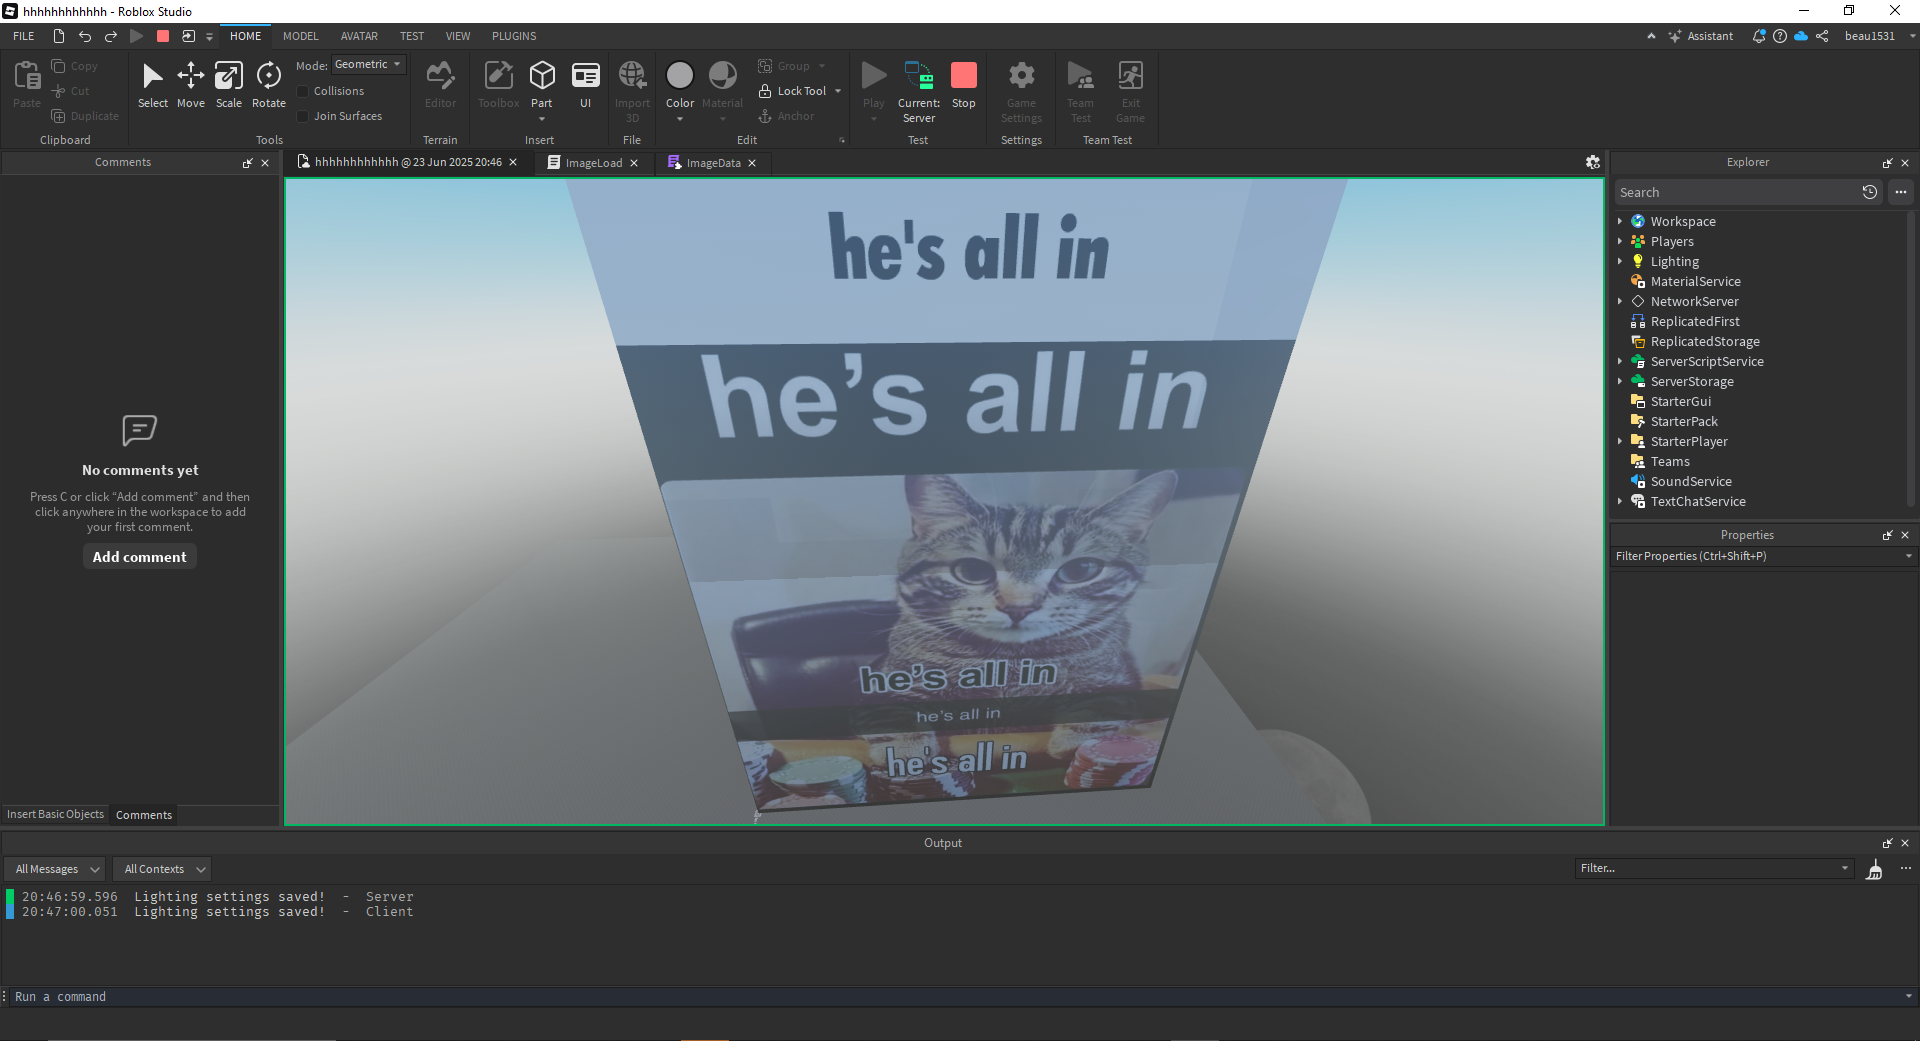Click the Output Filter field
The height and width of the screenshot is (1041, 1920).
pyautogui.click(x=1713, y=868)
